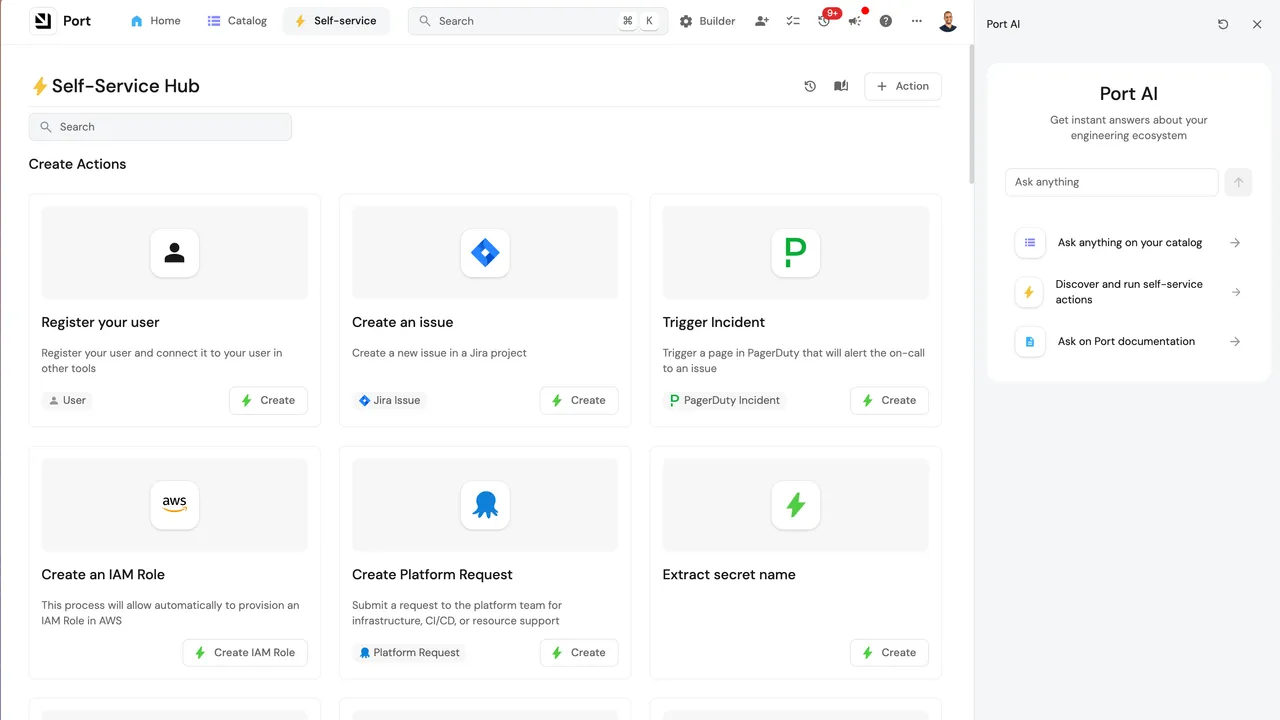Click the help question mark icon
The height and width of the screenshot is (720, 1280).
click(x=886, y=21)
